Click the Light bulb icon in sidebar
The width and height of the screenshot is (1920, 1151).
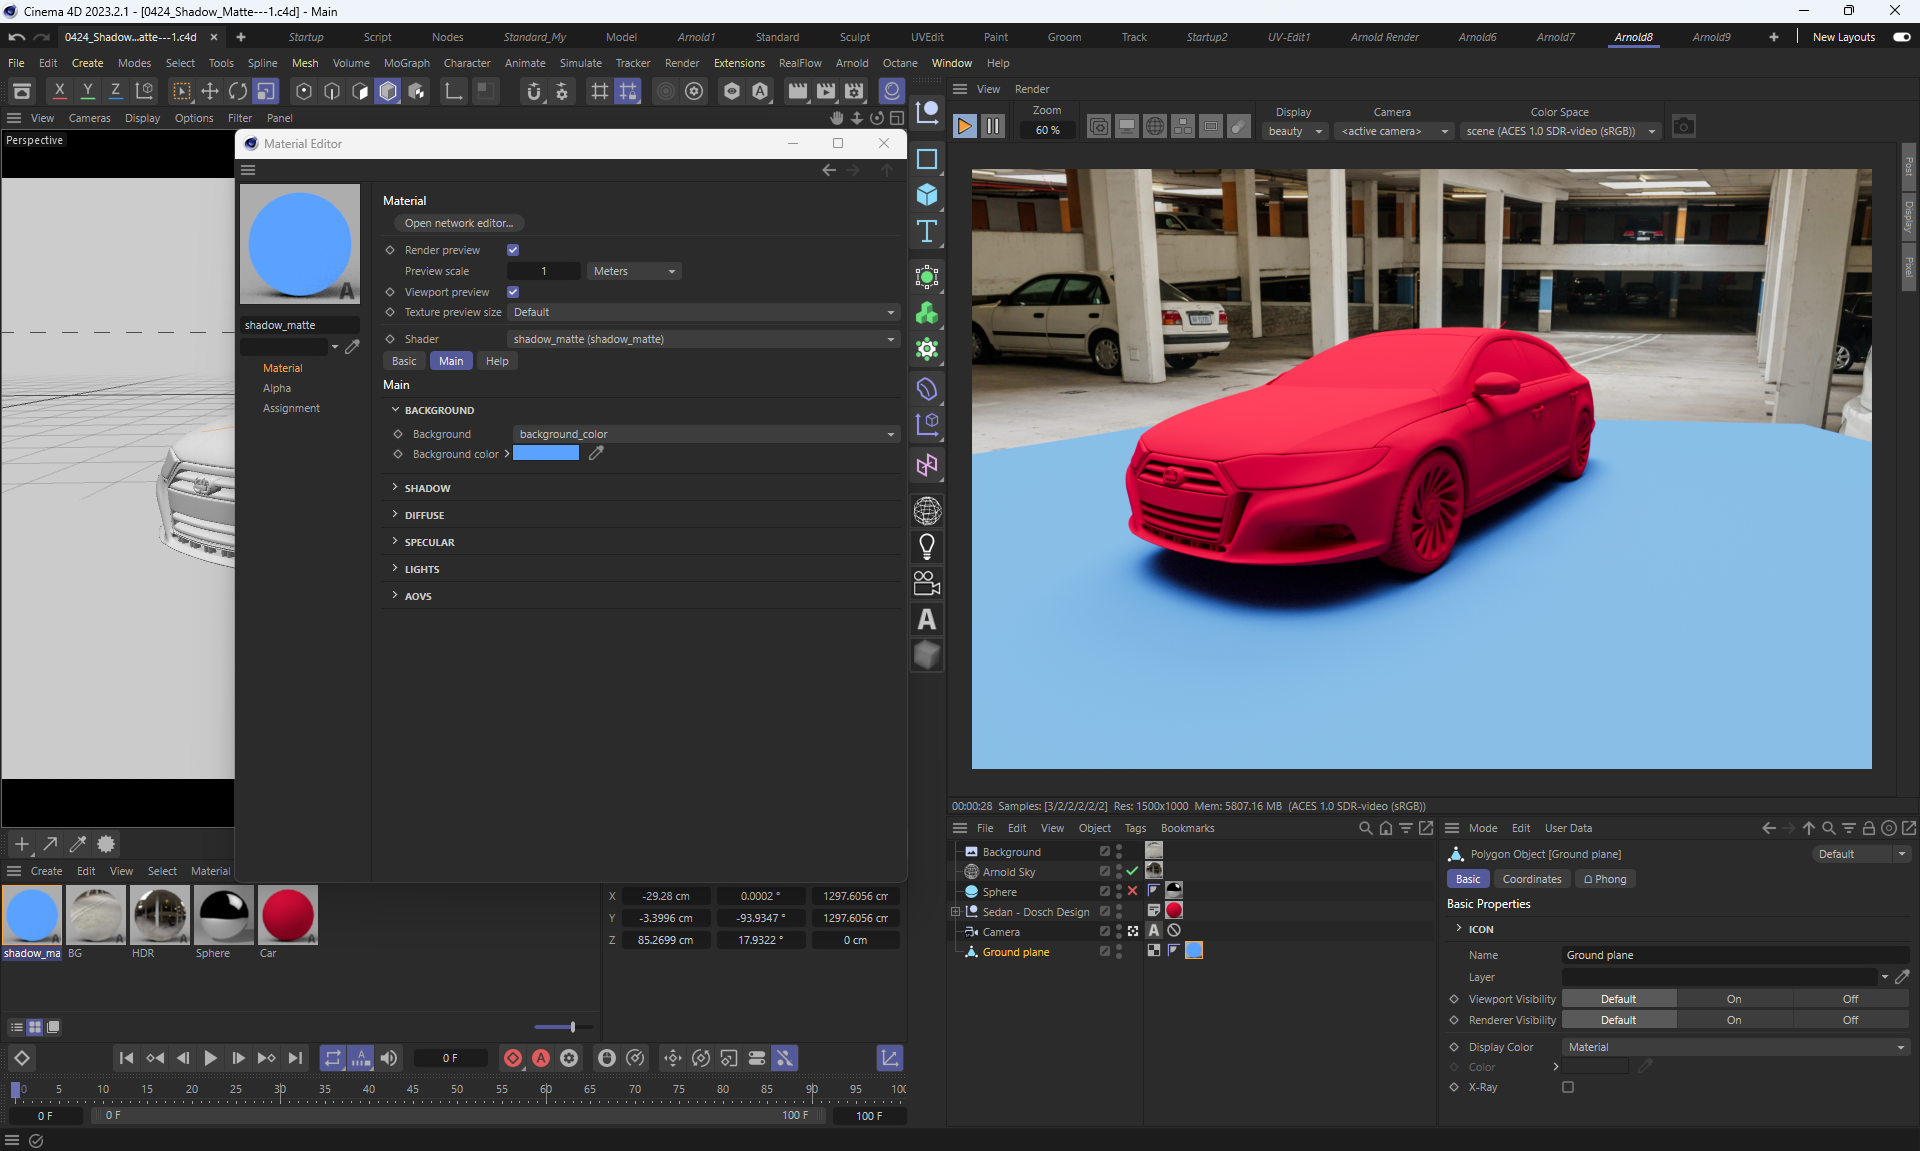(927, 546)
